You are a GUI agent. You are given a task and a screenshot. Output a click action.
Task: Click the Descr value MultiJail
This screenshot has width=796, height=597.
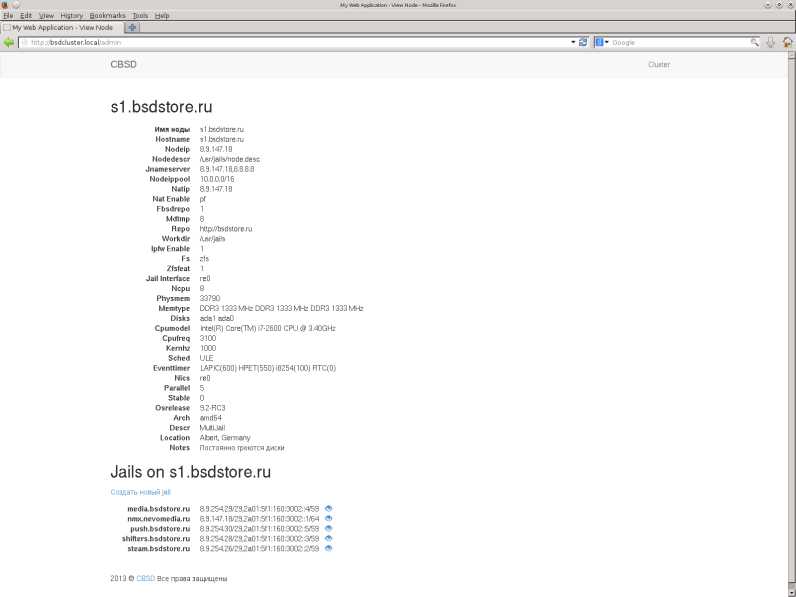(x=212, y=428)
